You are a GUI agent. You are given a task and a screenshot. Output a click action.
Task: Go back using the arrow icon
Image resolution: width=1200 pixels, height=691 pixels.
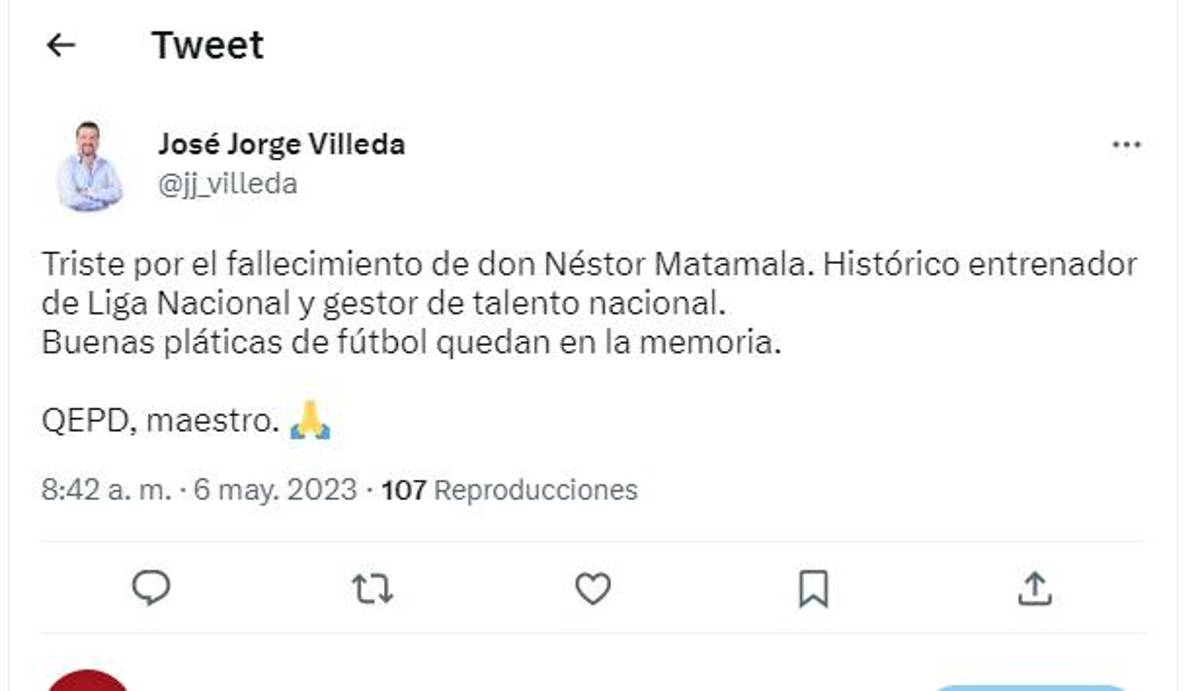pyautogui.click(x=60, y=44)
